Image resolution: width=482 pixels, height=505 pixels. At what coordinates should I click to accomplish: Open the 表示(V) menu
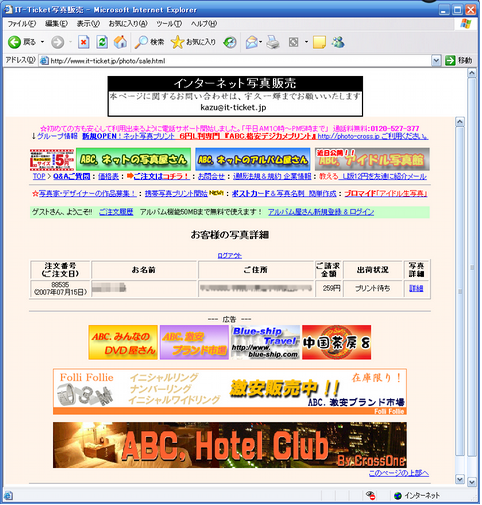(x=88, y=24)
